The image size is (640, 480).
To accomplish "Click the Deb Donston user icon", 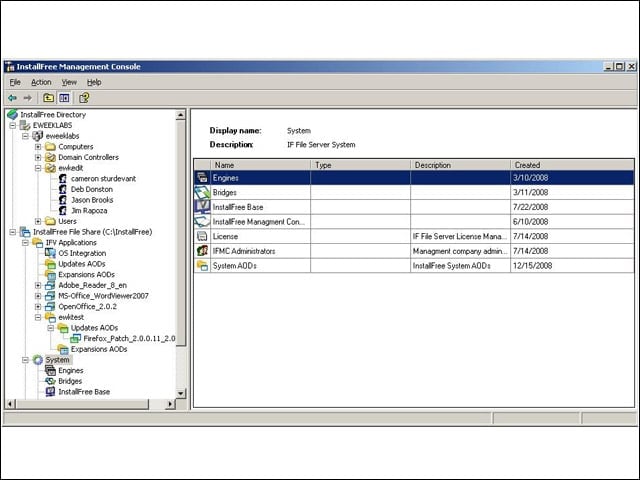I will pos(62,189).
